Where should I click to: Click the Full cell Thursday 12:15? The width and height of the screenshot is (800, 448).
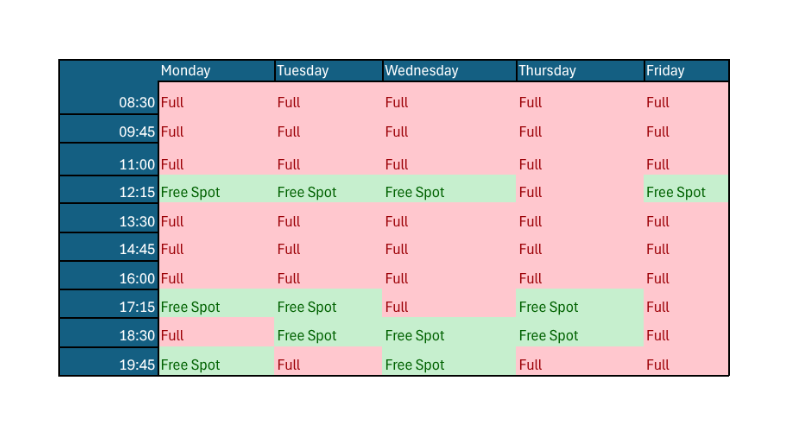point(580,189)
